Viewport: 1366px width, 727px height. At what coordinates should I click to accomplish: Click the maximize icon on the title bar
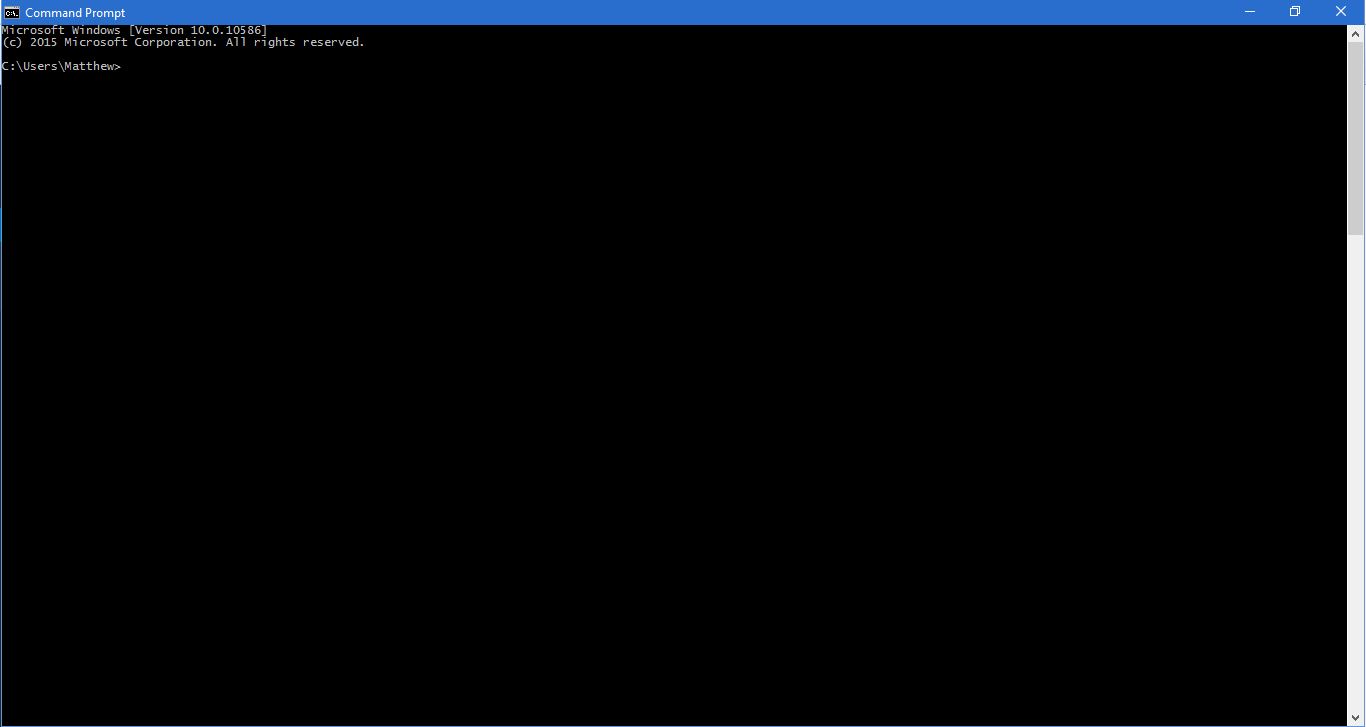[x=1295, y=11]
